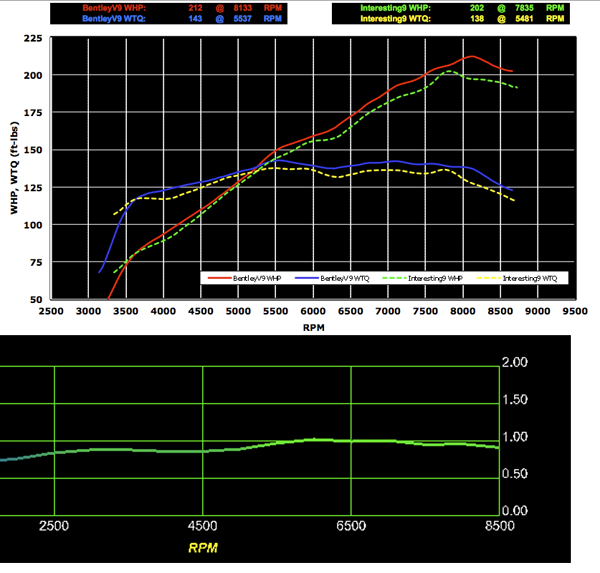Image resolution: width=600 pixels, height=573 pixels.
Task: Select the blue line swatch in legend
Action: [x=307, y=278]
